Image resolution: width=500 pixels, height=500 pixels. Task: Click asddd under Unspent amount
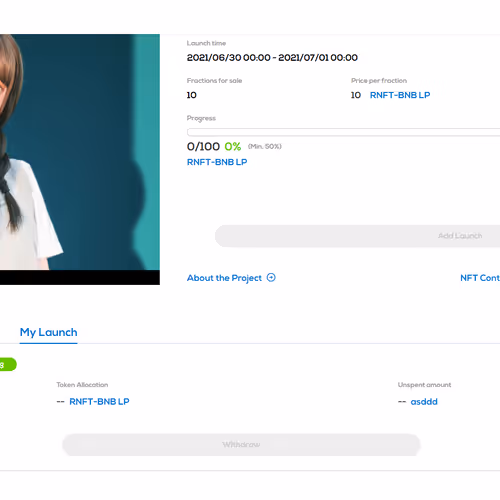424,402
